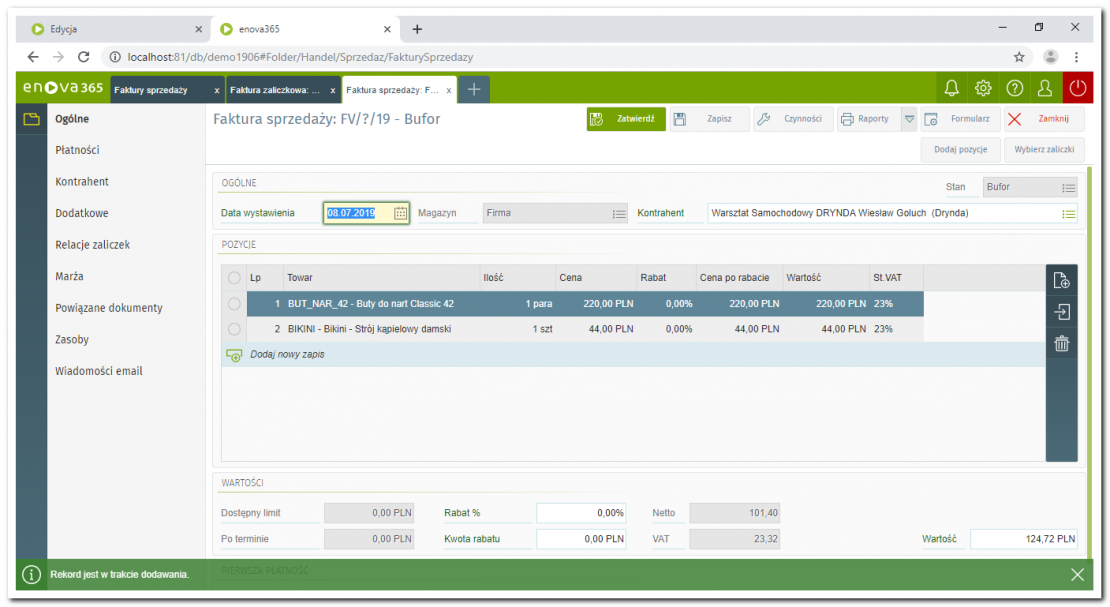
Task: Click the Rabat % input field
Action: click(581, 513)
